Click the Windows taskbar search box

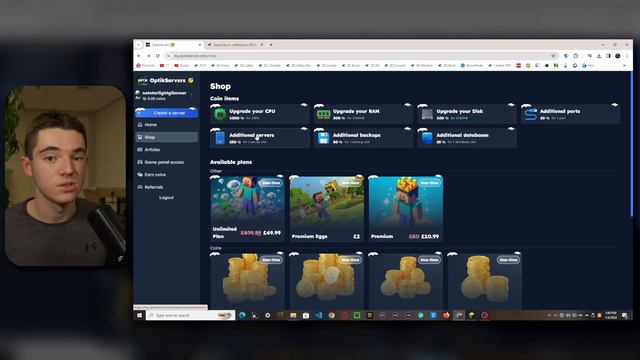point(190,315)
